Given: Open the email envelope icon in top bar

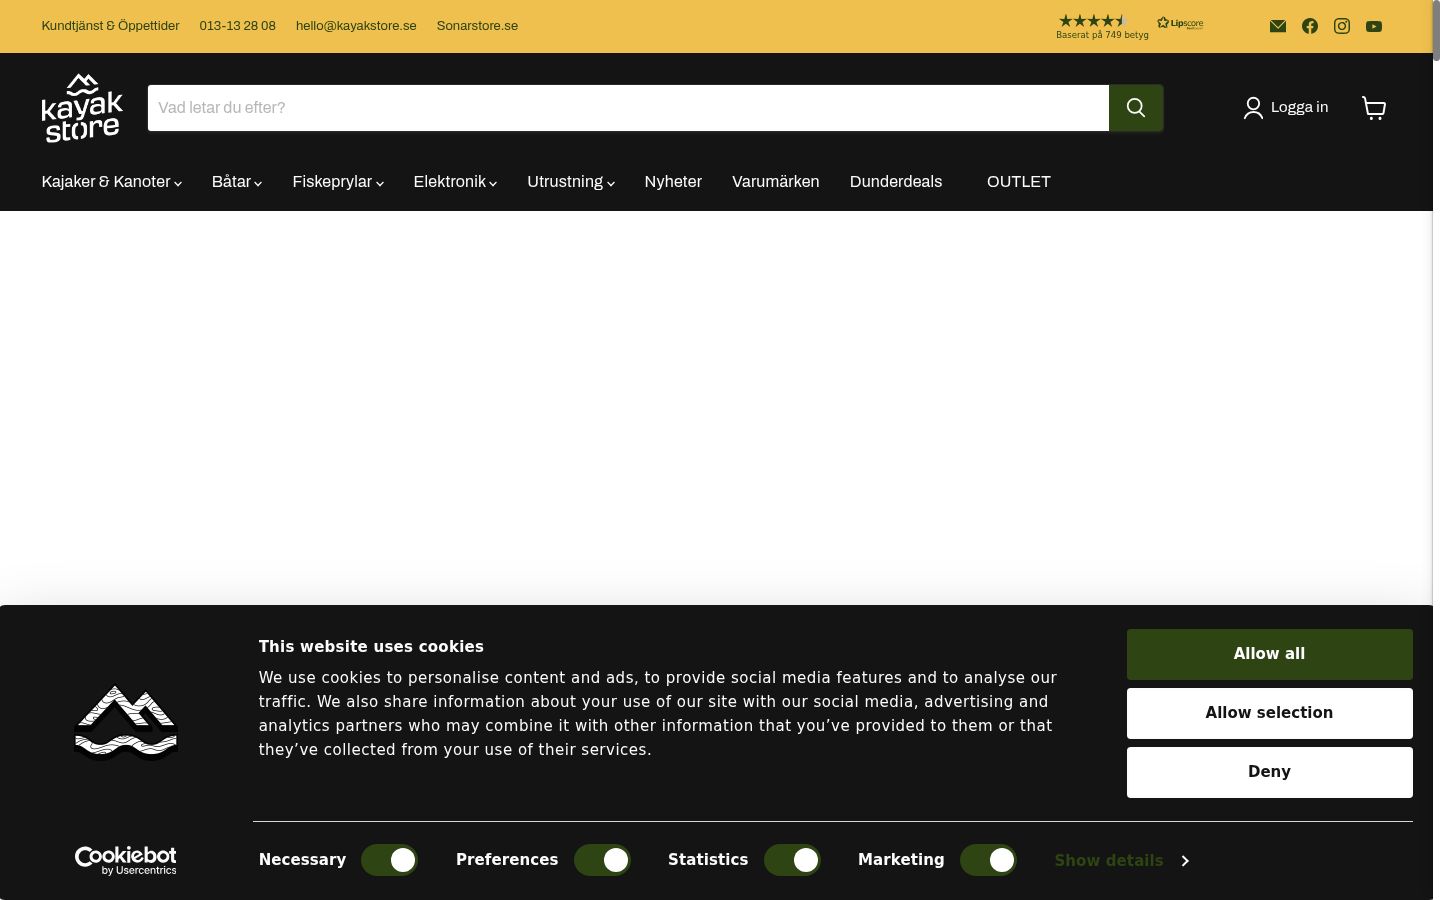Looking at the screenshot, I should tap(1278, 26).
